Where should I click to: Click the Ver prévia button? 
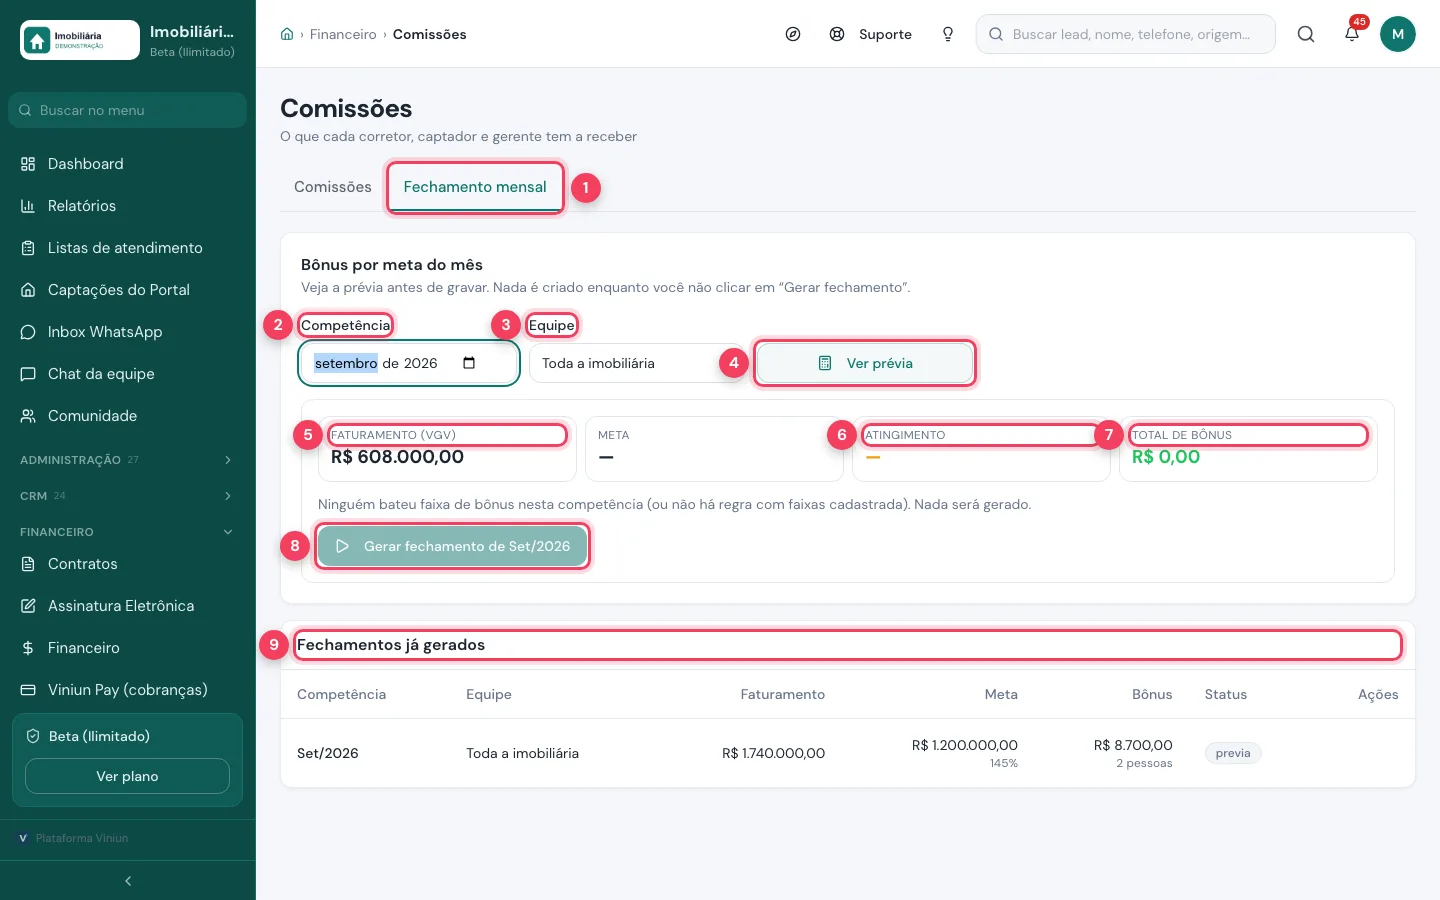pyautogui.click(x=865, y=363)
